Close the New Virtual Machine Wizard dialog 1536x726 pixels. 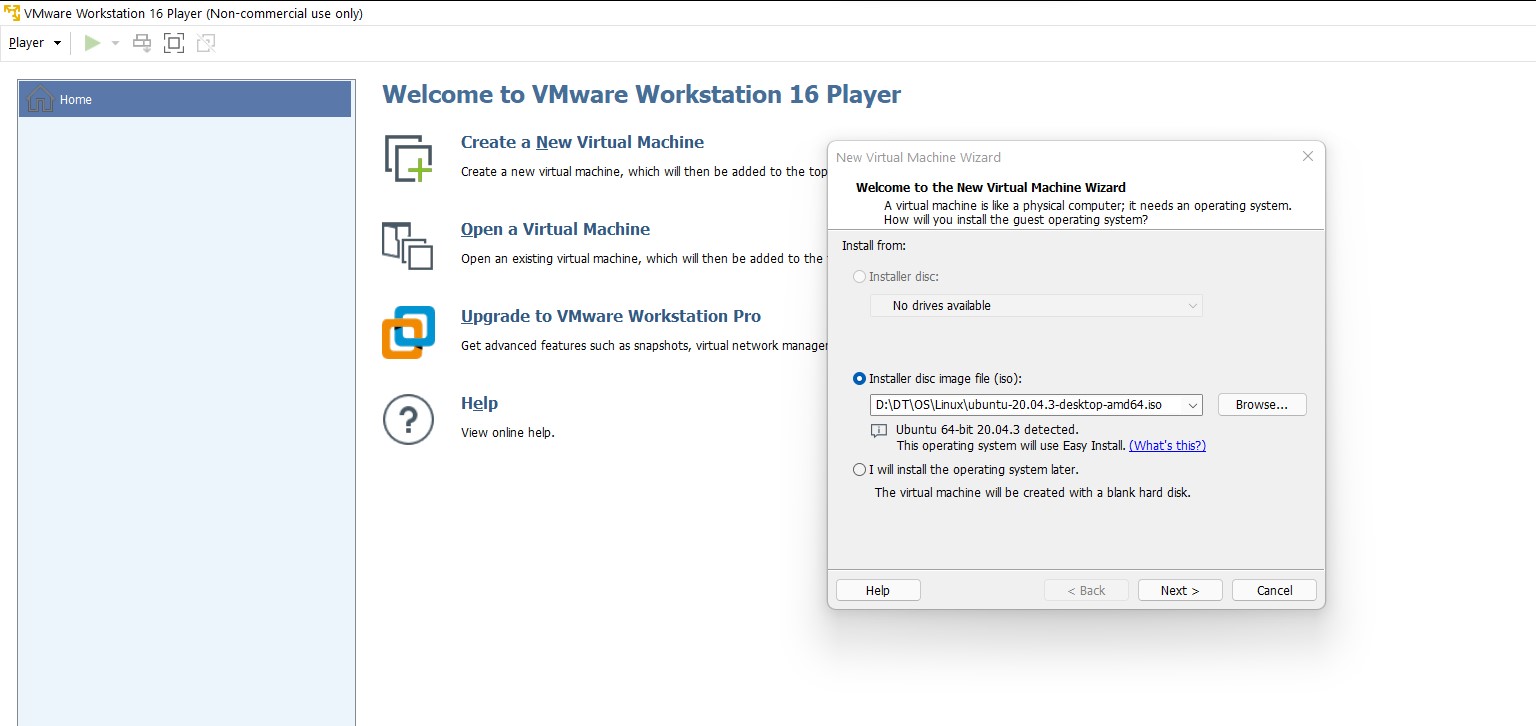tap(1307, 157)
